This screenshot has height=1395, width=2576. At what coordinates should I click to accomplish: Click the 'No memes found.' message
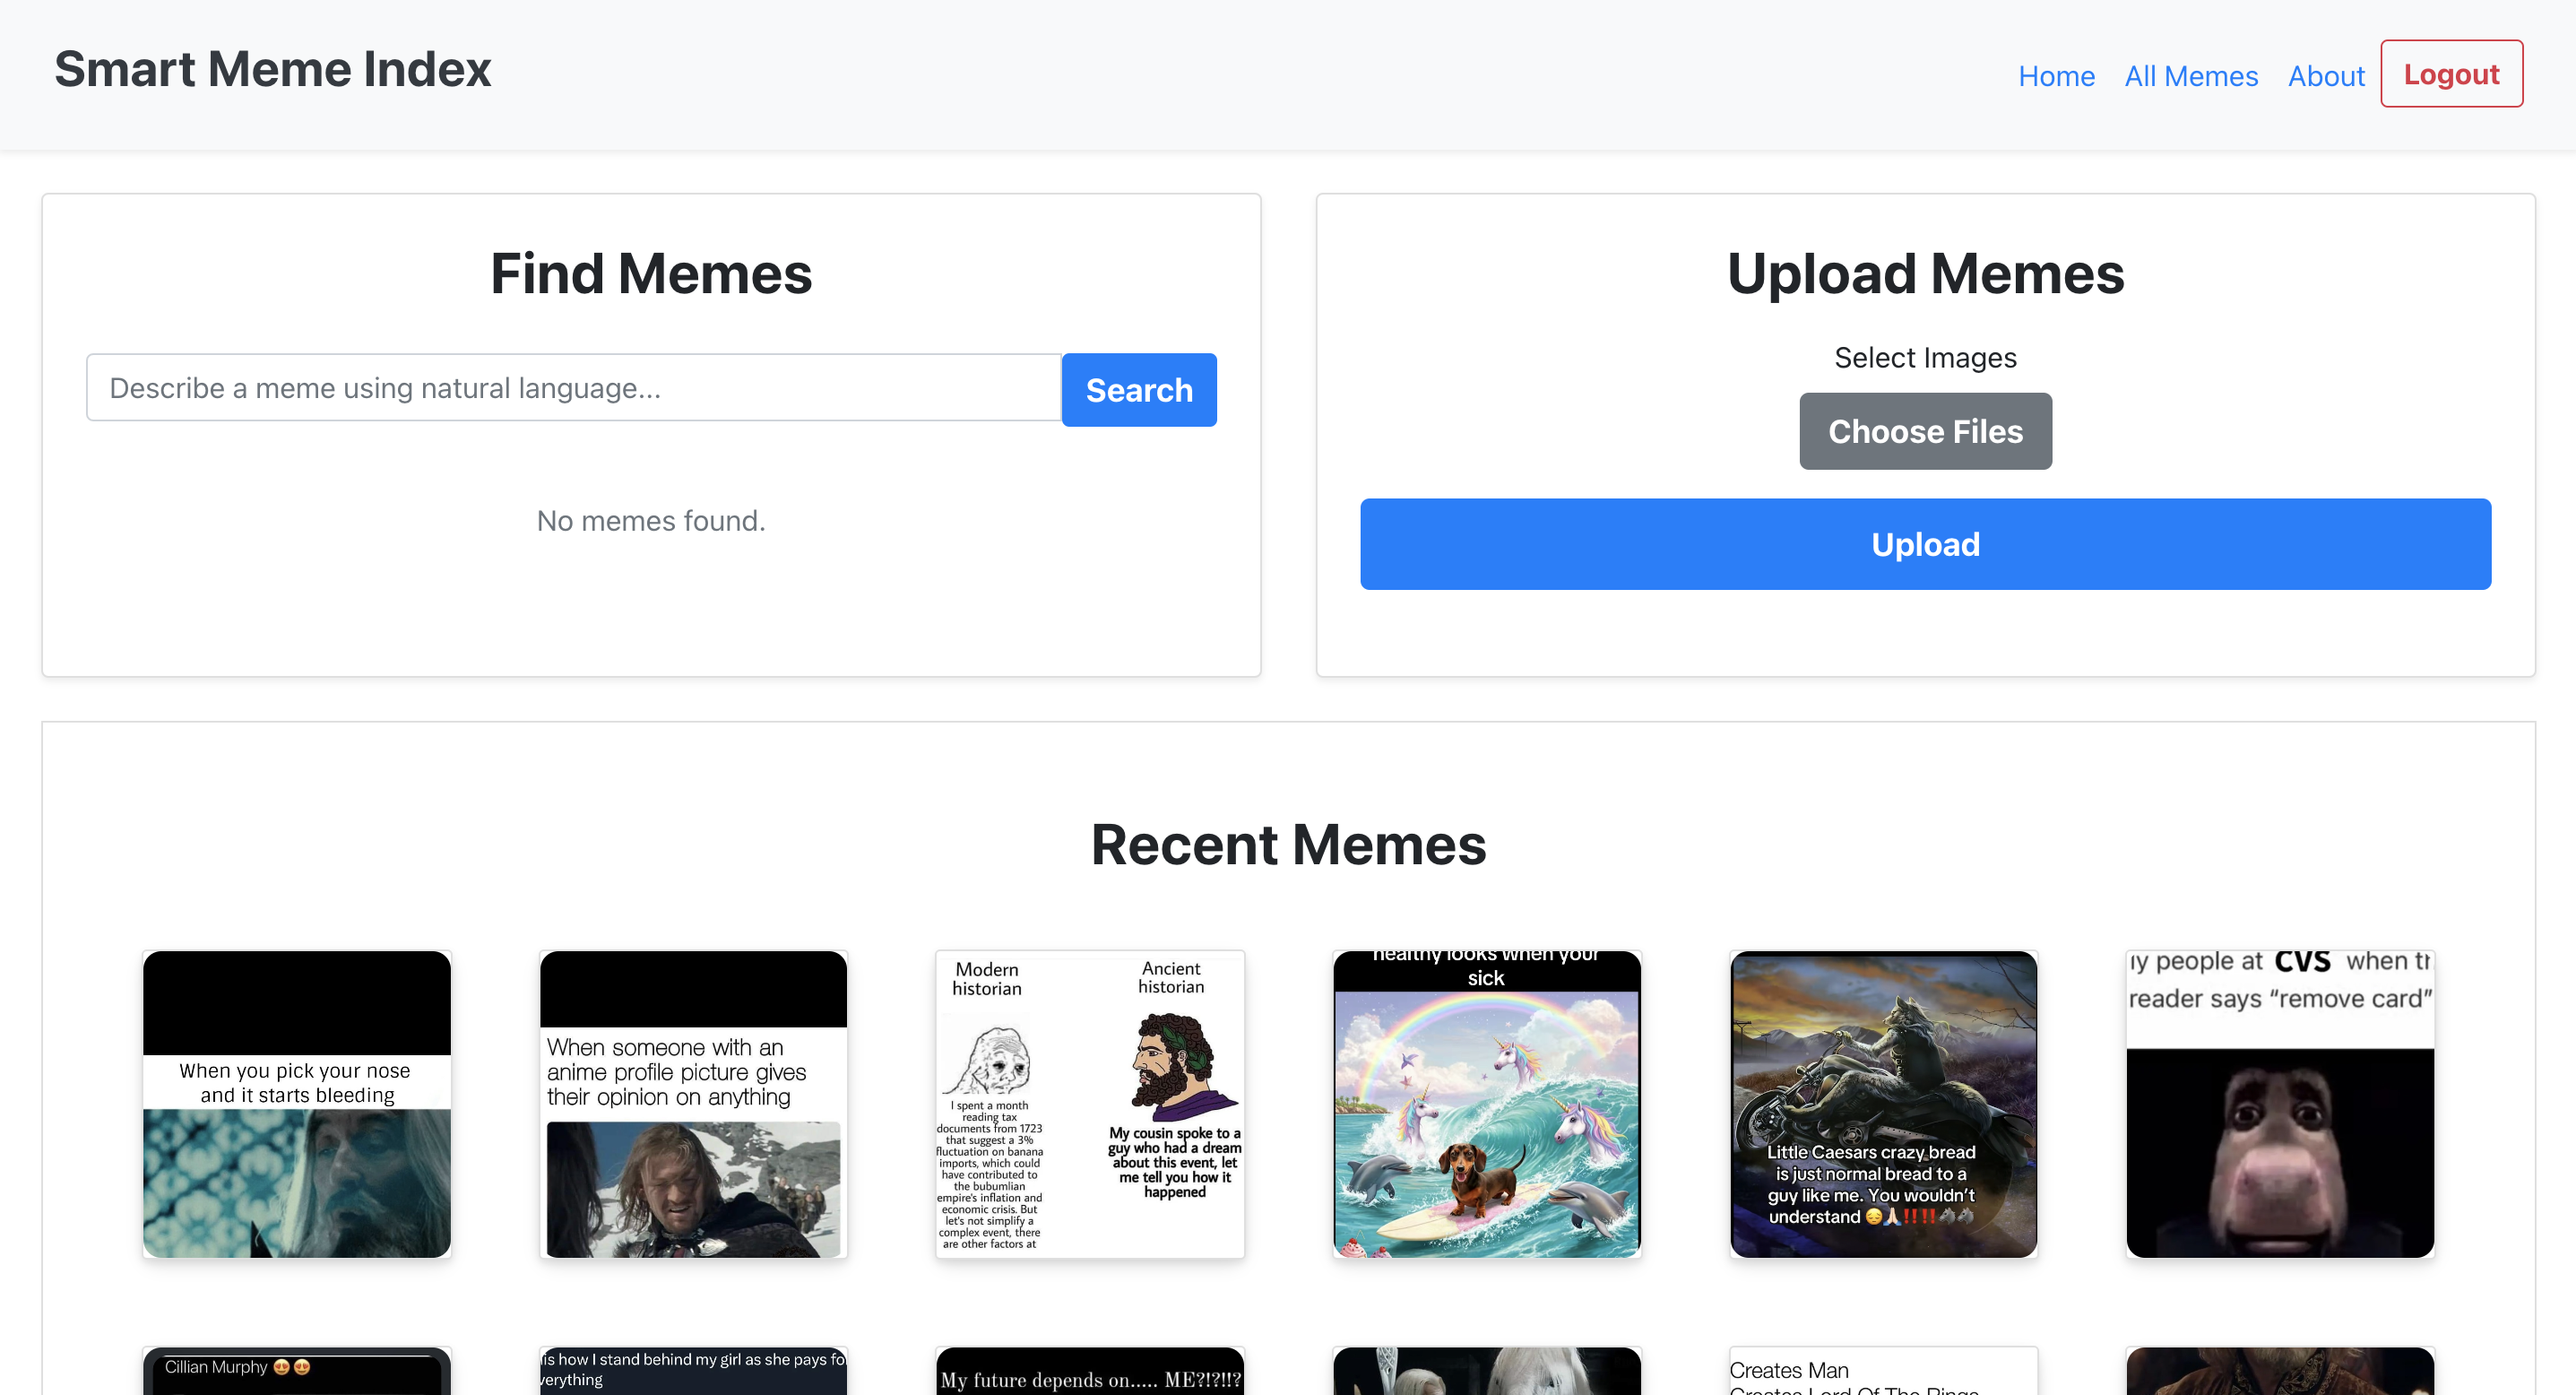point(651,521)
